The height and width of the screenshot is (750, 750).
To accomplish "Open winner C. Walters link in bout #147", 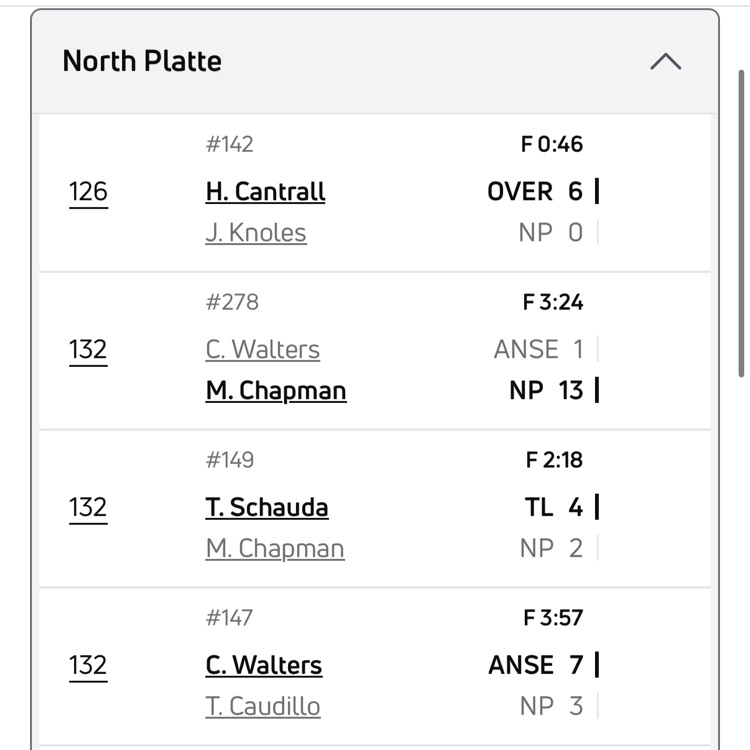I will [264, 665].
